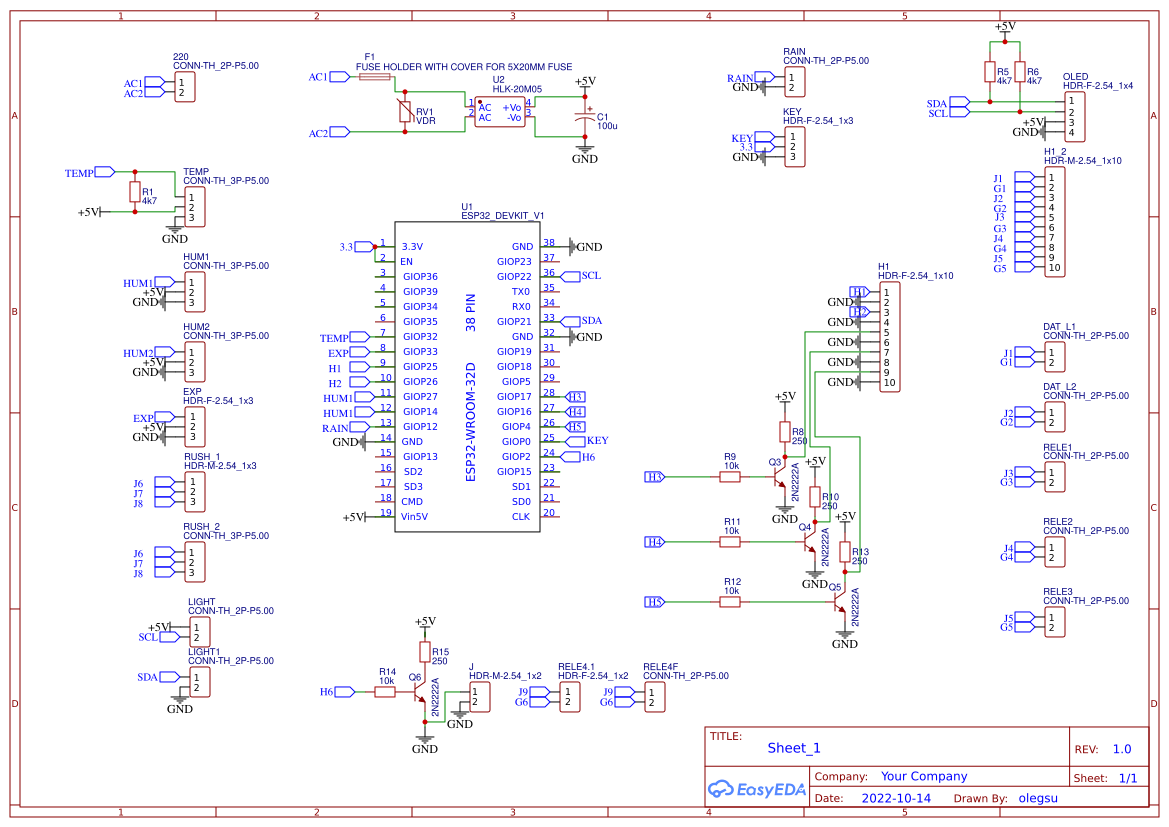1169x827 pixels.
Task: Click the 'TX0' pin label
Action: click(521, 292)
